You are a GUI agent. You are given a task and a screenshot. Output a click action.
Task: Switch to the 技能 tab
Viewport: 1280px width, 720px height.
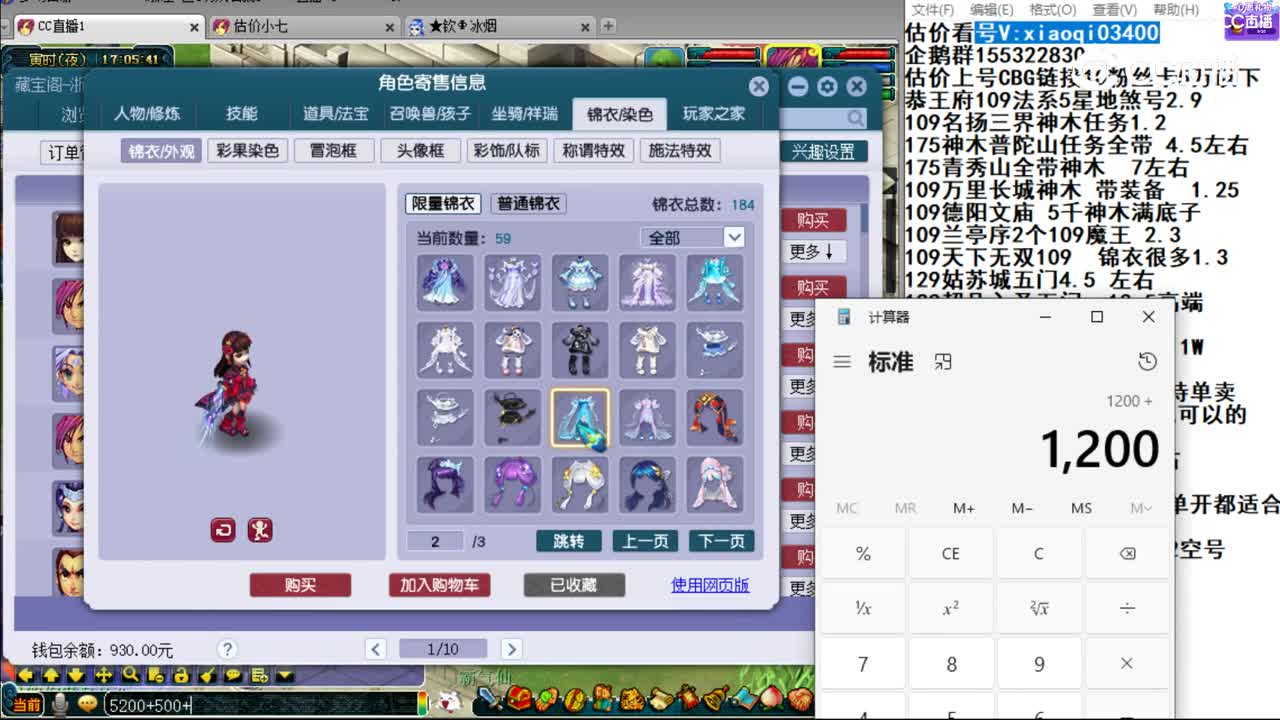click(x=241, y=114)
